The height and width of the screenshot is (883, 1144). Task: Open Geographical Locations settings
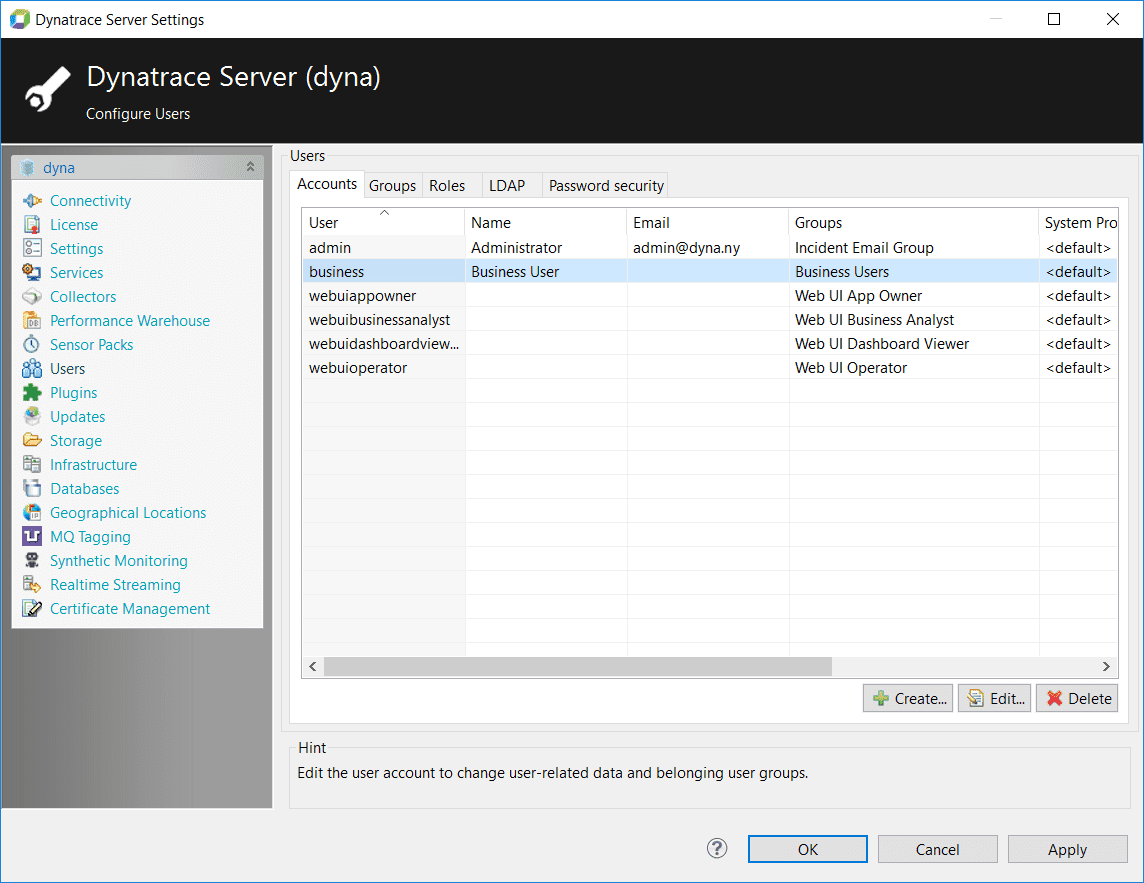128,512
